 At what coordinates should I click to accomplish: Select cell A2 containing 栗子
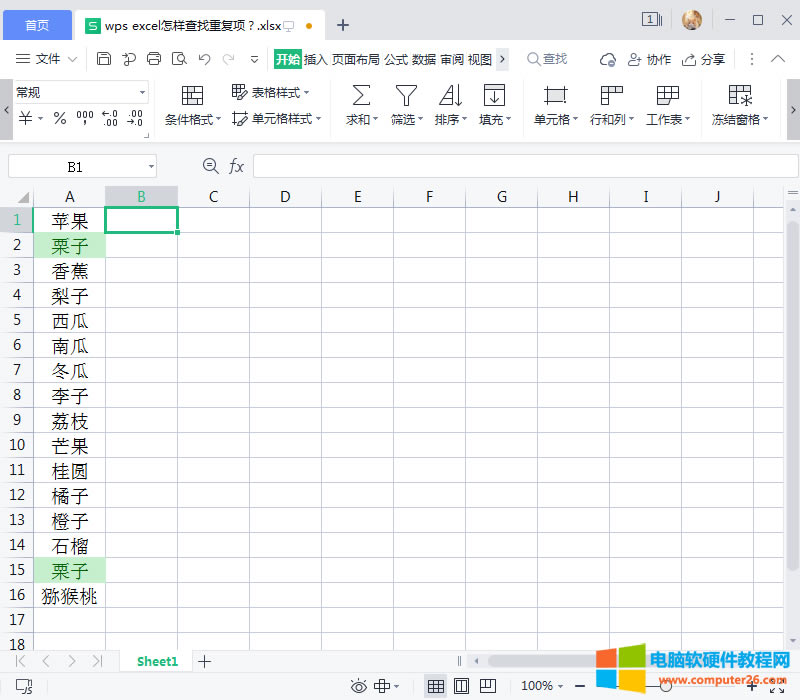pos(70,245)
